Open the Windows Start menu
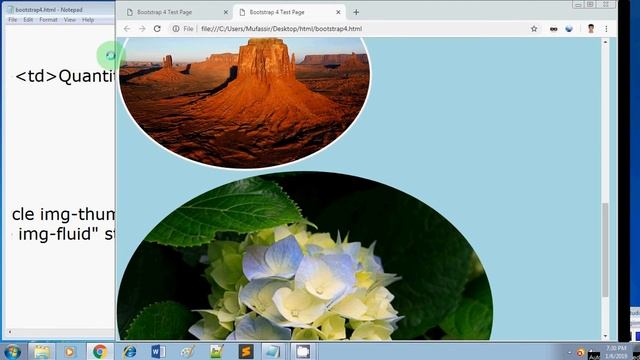This screenshot has height=360, width=640. click(13, 351)
